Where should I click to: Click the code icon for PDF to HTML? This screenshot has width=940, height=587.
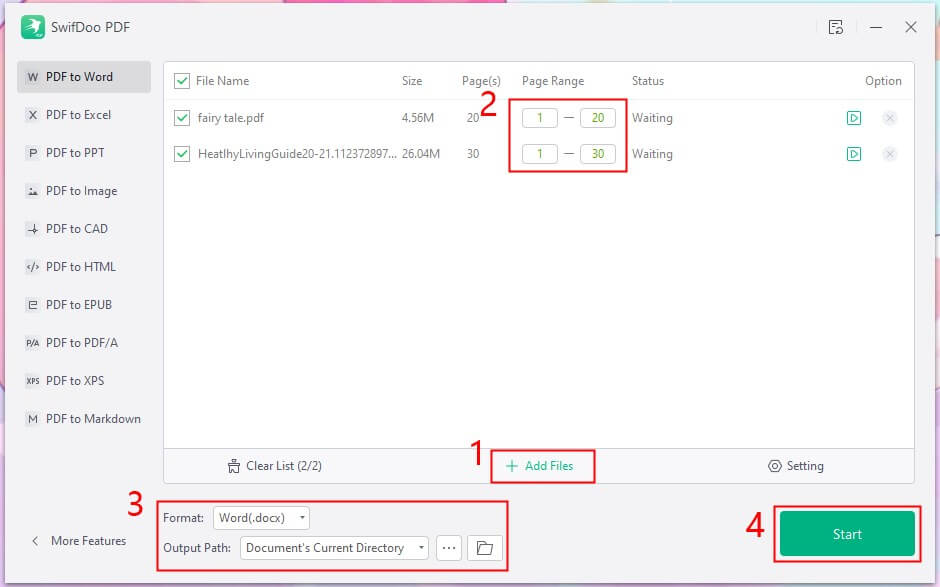pyautogui.click(x=33, y=267)
